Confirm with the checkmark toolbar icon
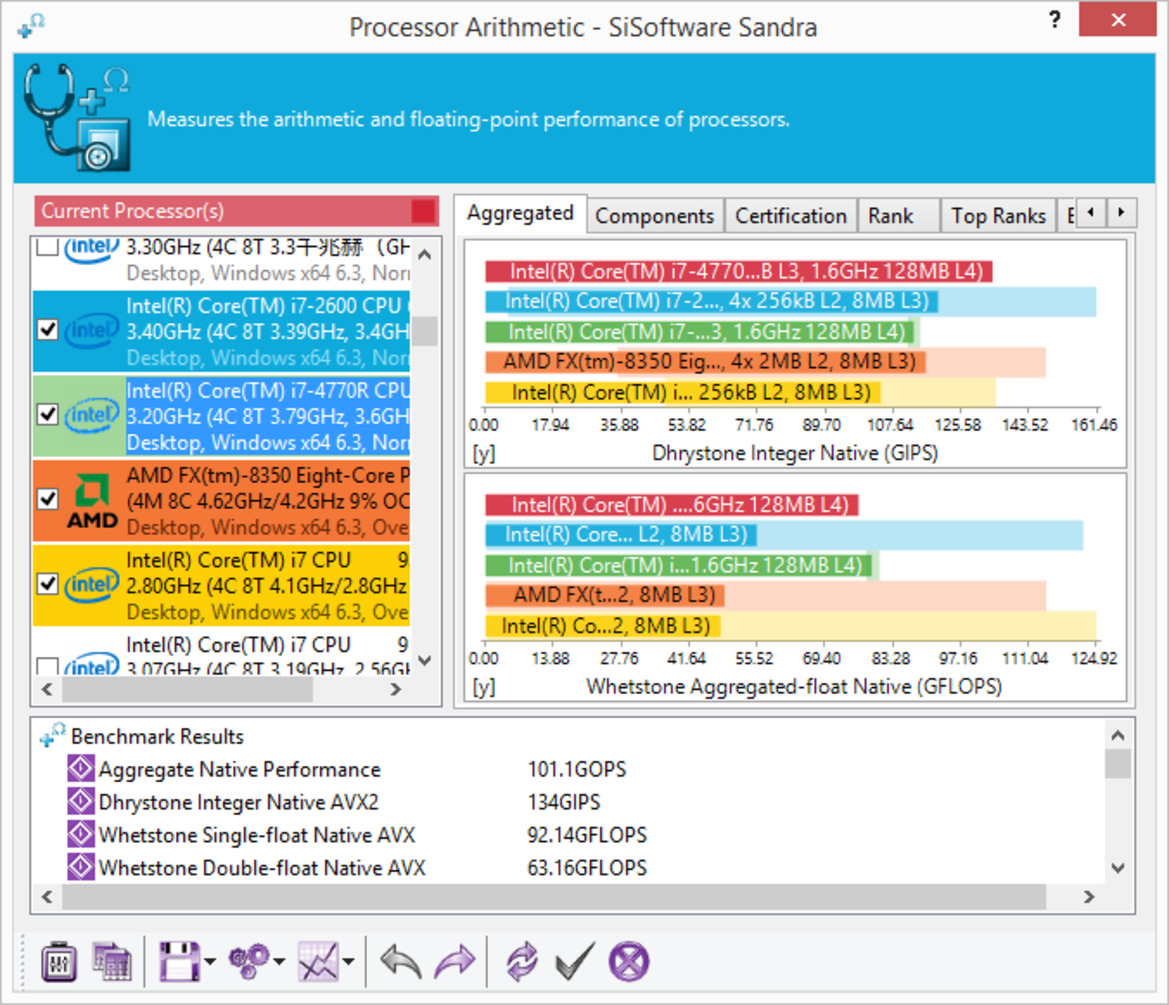The height and width of the screenshot is (1005, 1169). point(575,962)
